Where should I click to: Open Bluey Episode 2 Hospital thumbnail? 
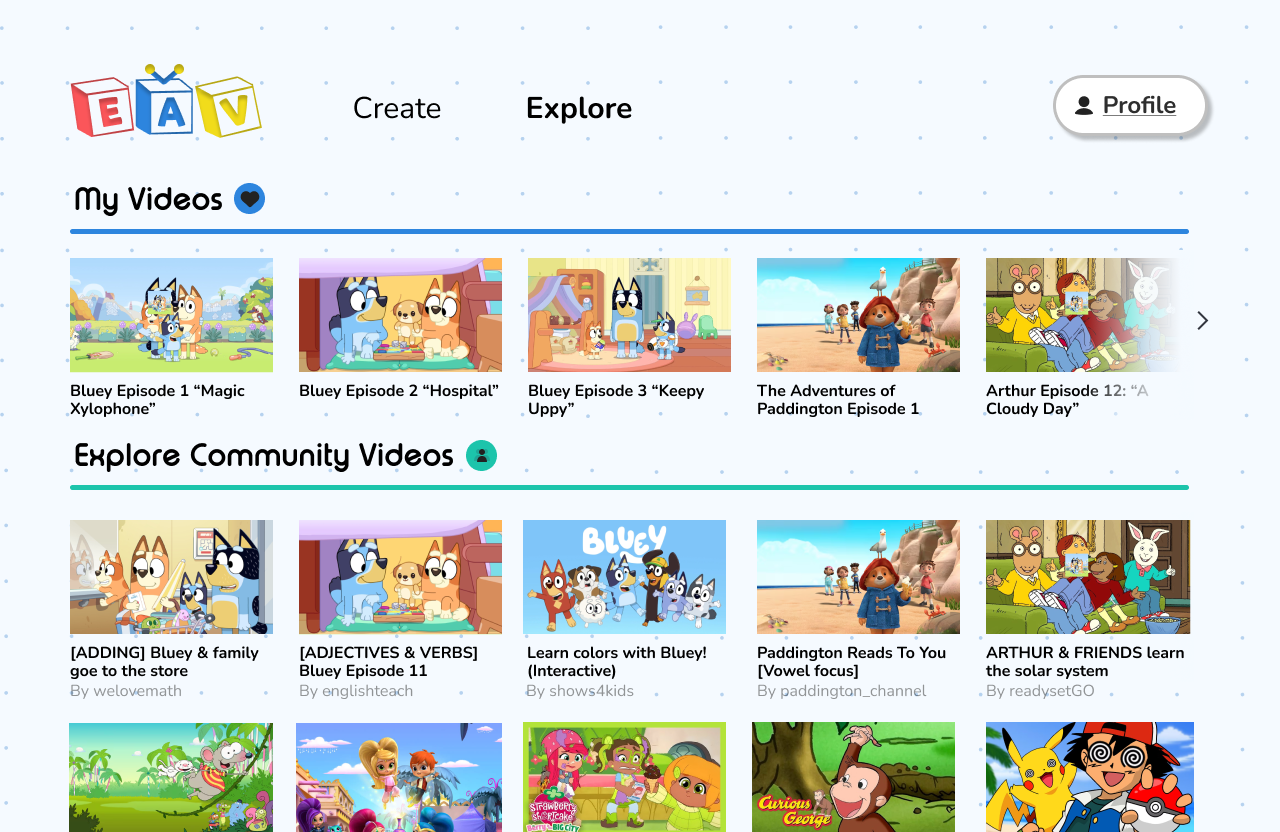tap(400, 315)
